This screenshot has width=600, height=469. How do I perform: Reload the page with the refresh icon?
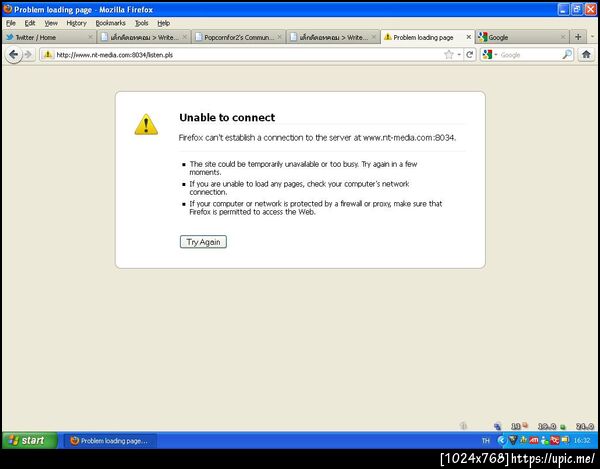pos(470,55)
